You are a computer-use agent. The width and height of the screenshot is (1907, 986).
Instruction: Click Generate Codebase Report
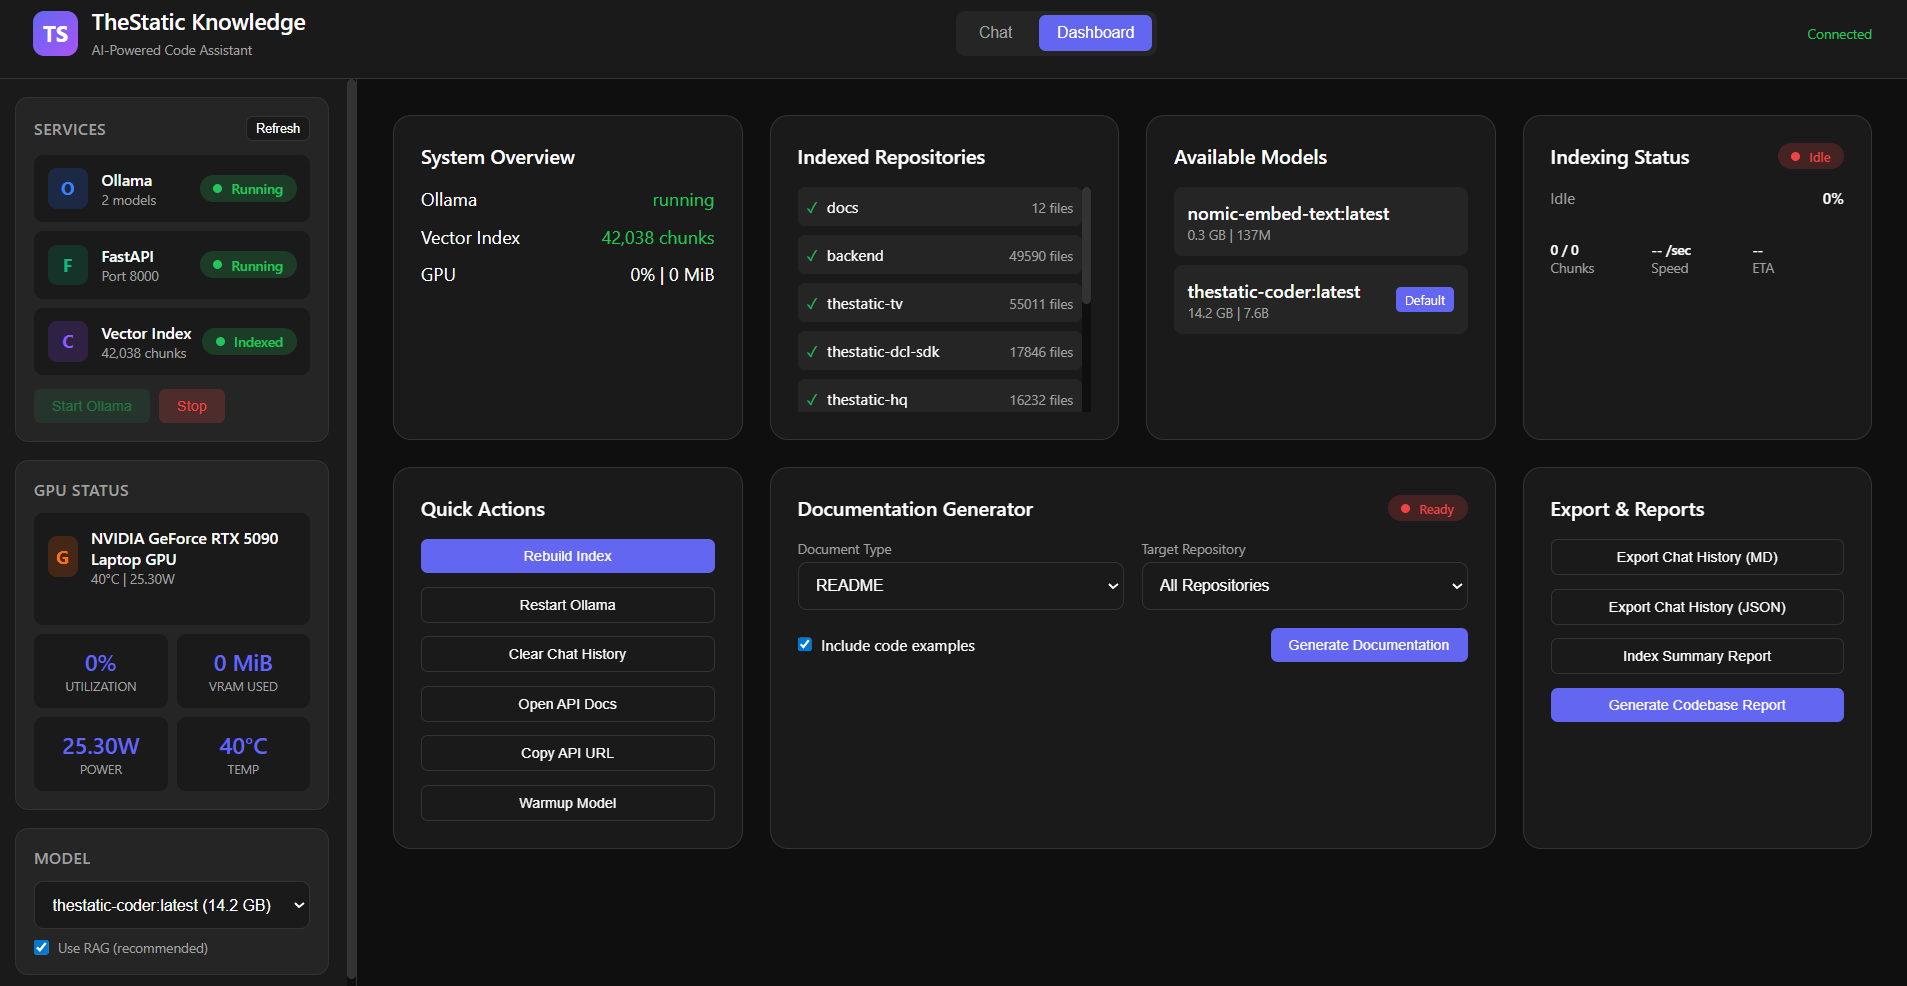1696,705
